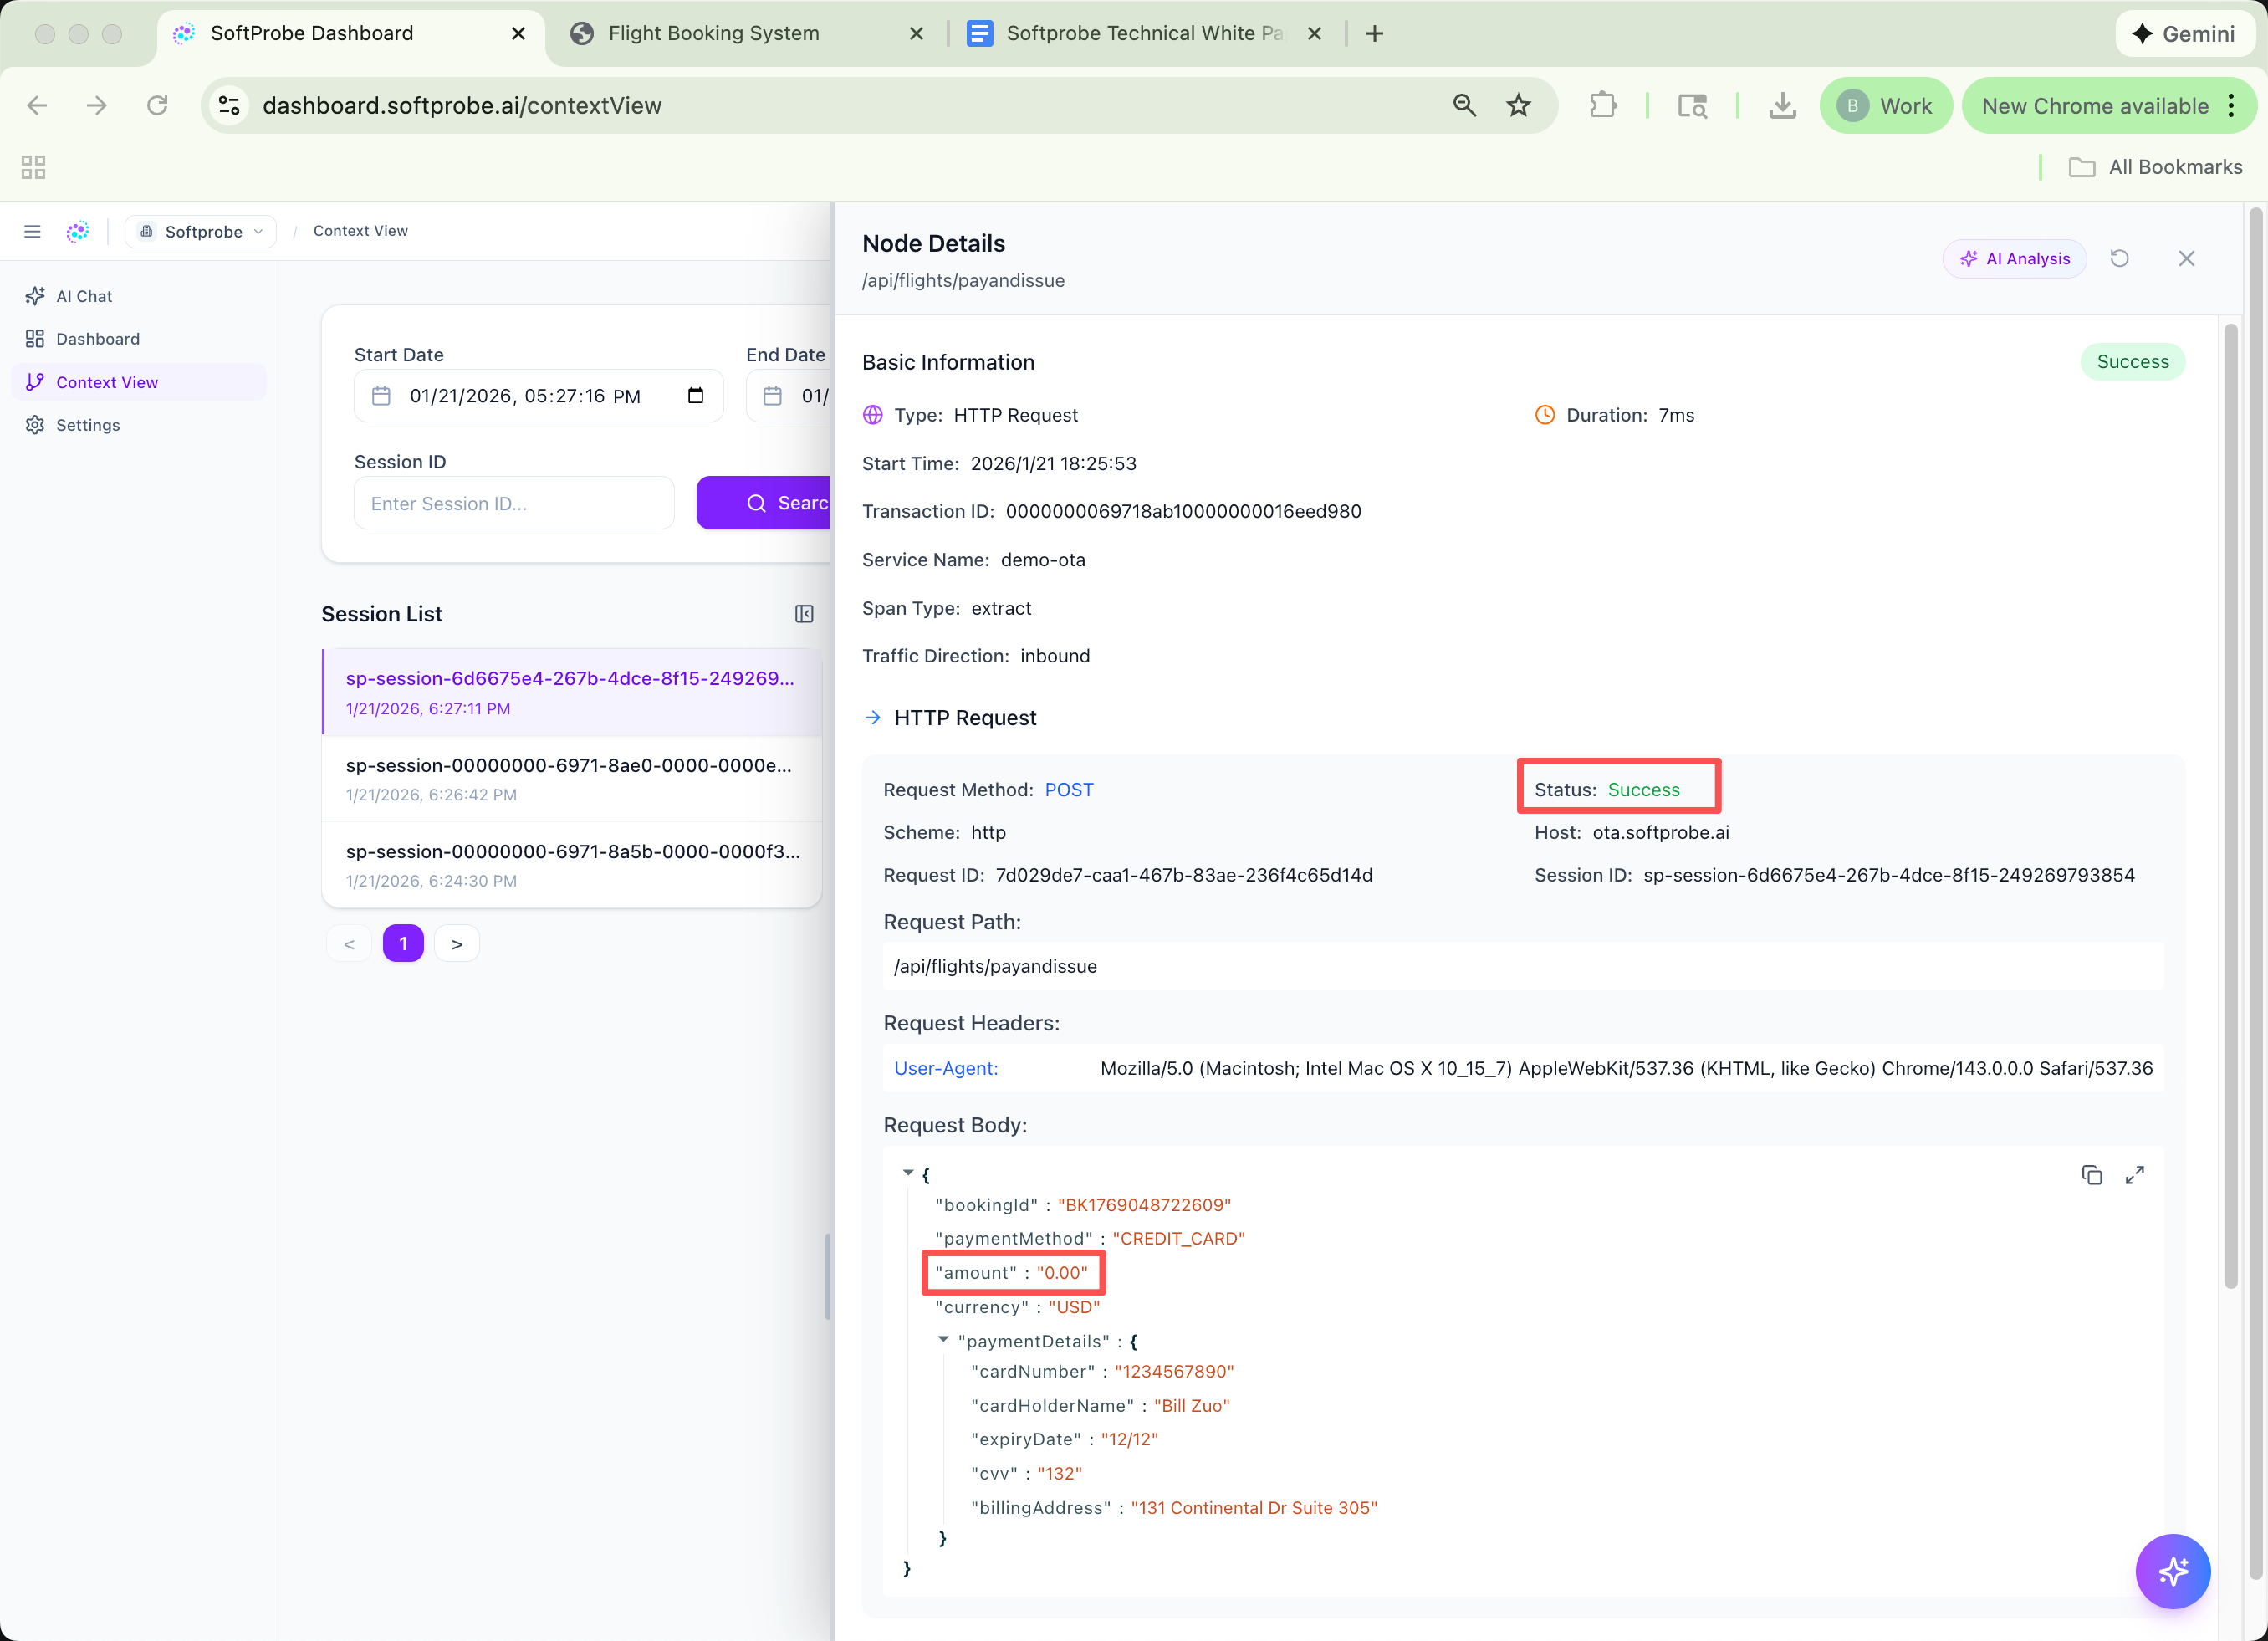Open the Softprobe workspace dropdown
This screenshot has height=1641, width=2268.
click(202, 231)
